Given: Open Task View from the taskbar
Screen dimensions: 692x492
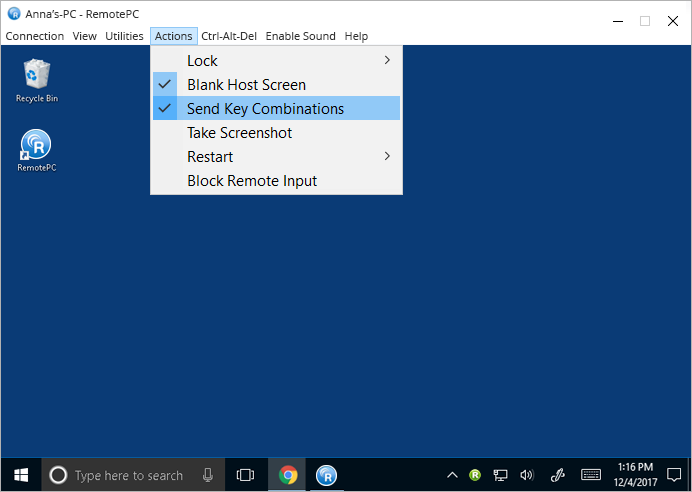Looking at the screenshot, I should (x=245, y=475).
